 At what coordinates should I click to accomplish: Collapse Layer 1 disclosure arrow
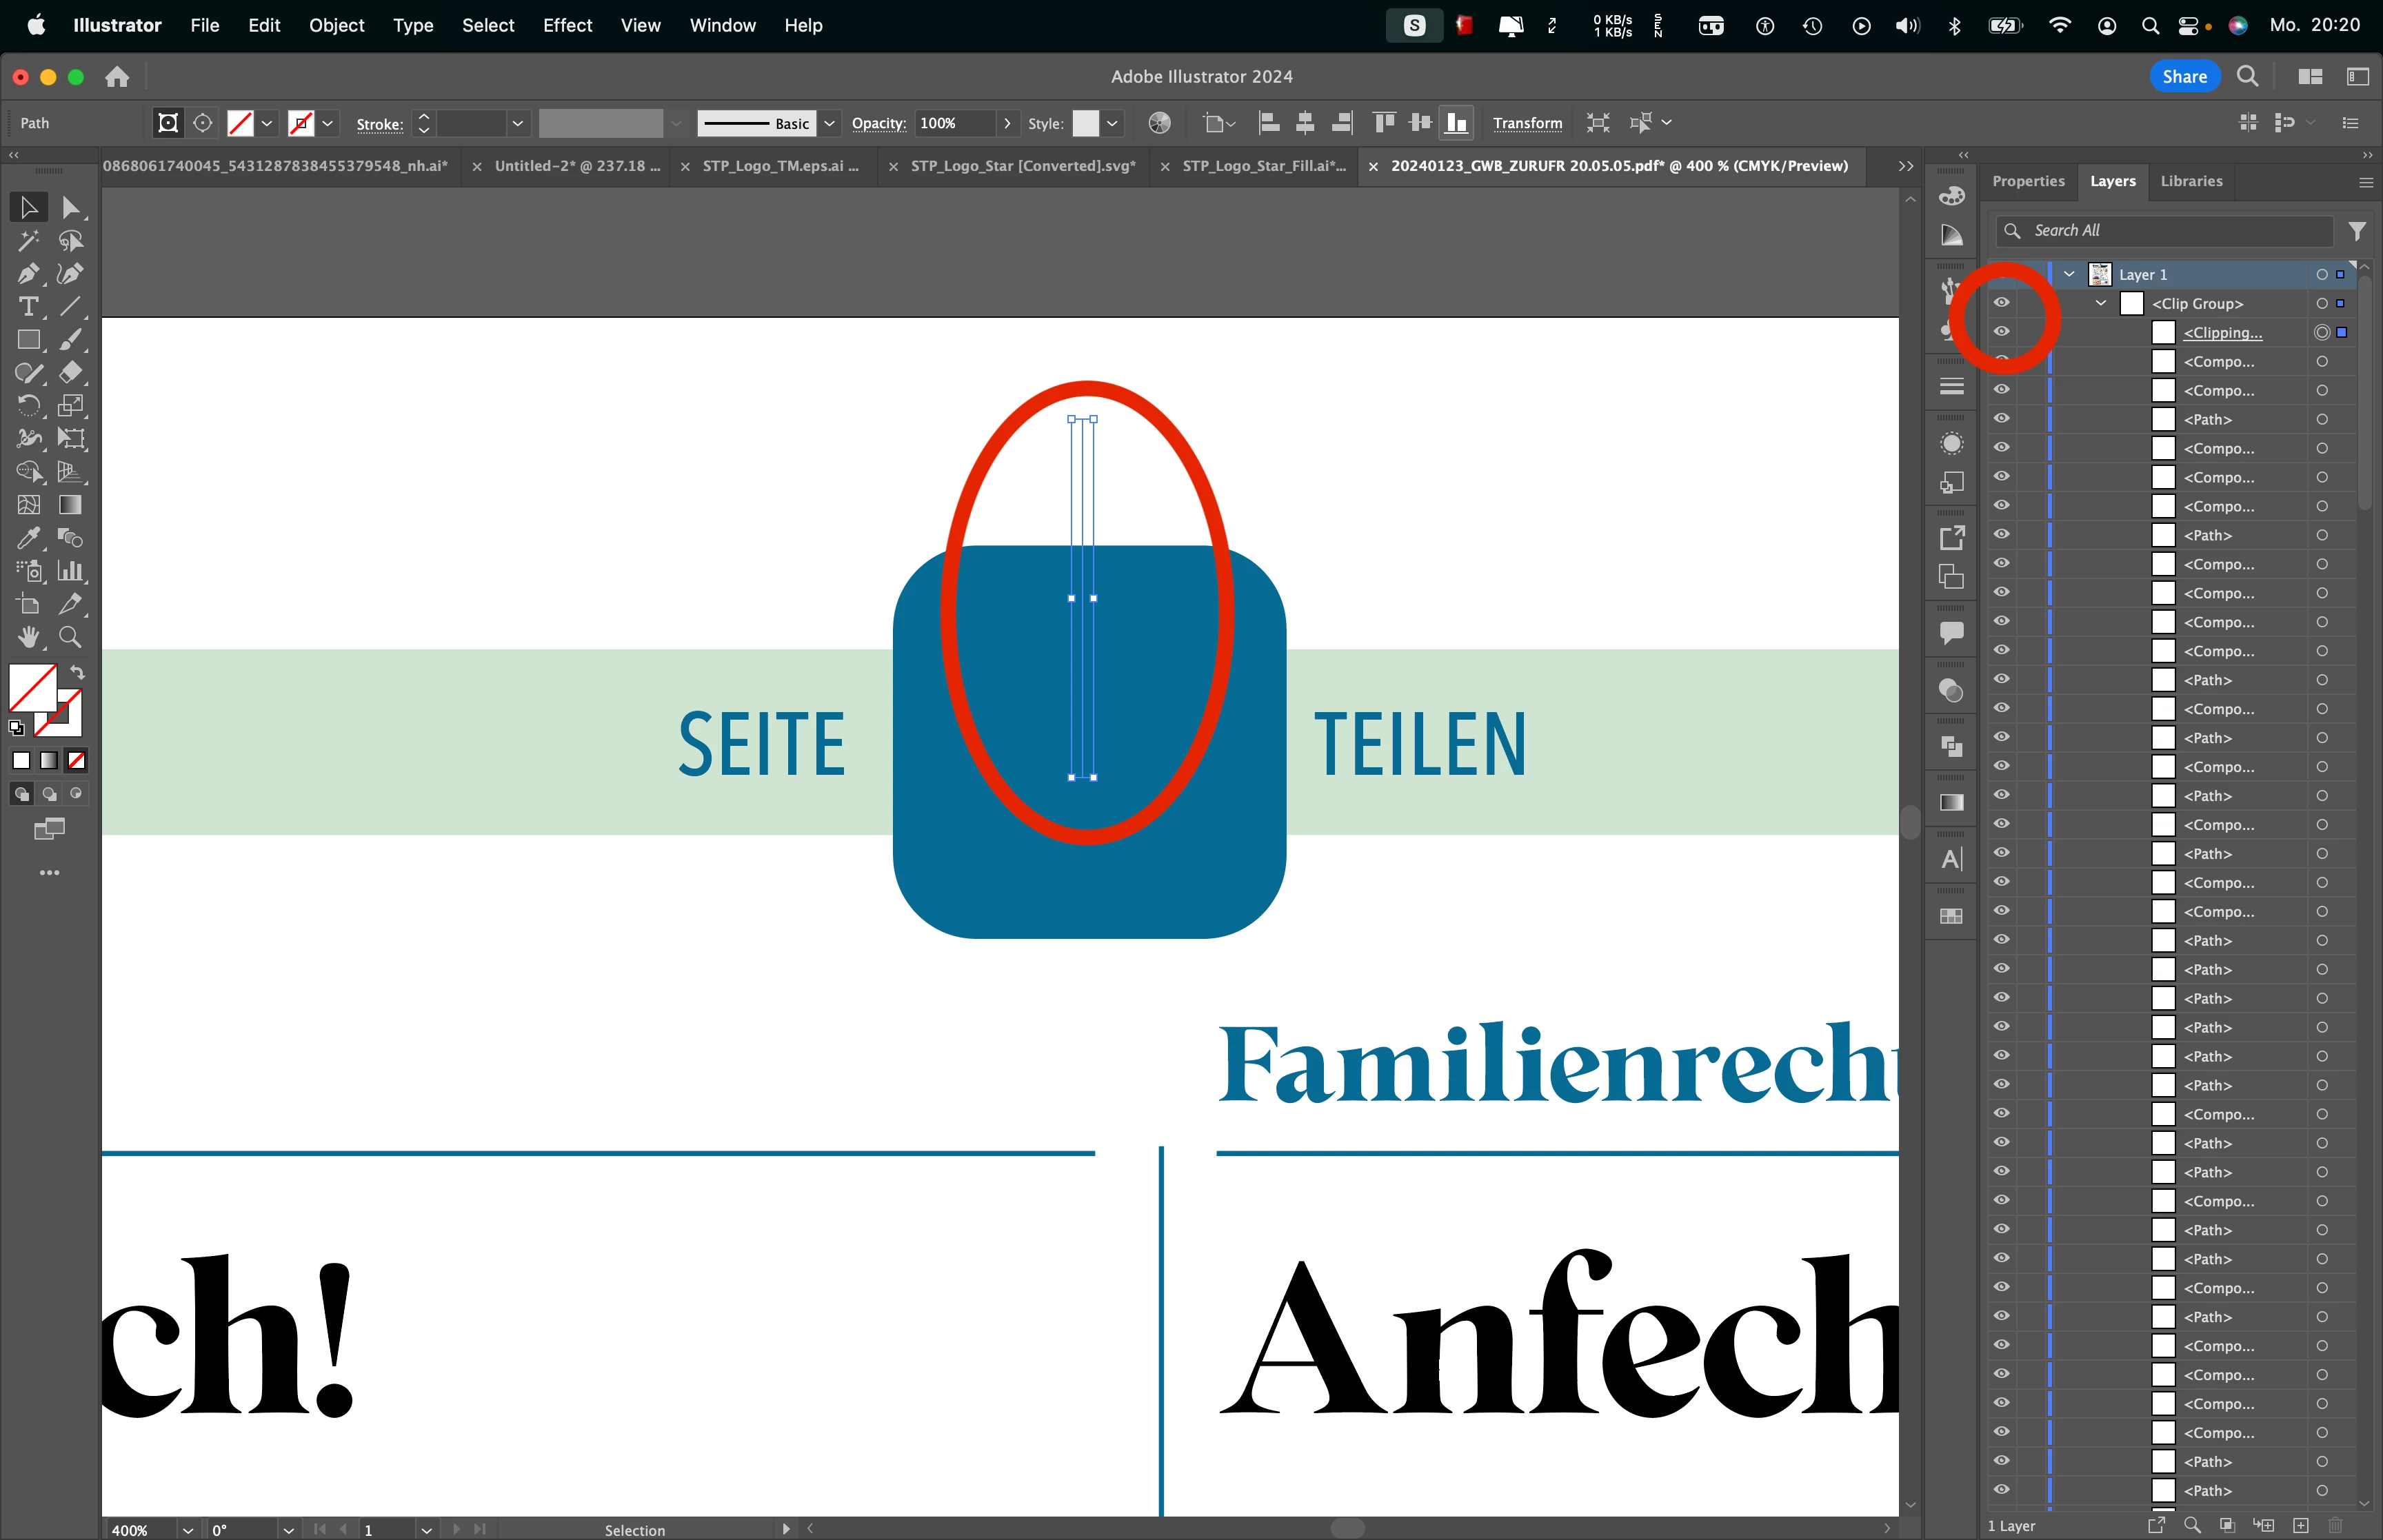(2069, 274)
